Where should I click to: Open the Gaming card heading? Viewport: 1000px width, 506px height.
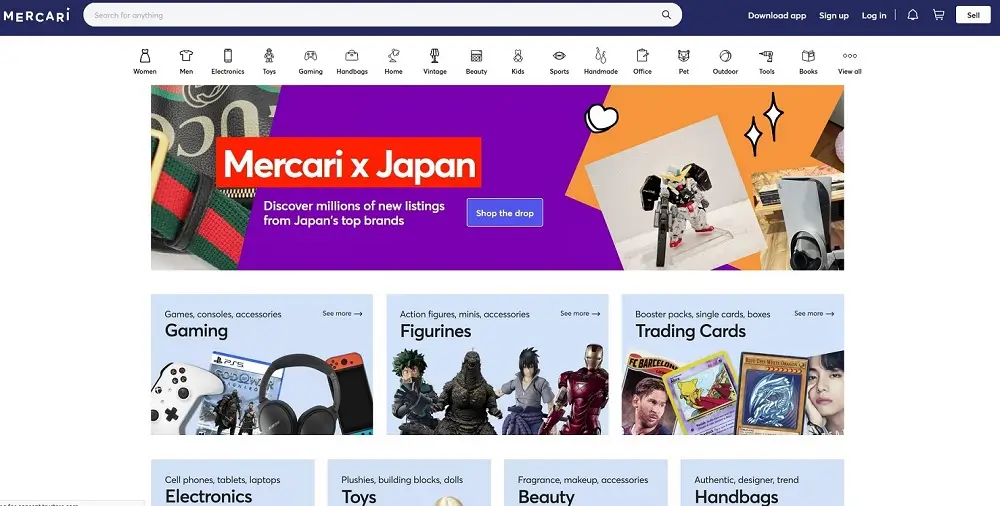click(196, 331)
